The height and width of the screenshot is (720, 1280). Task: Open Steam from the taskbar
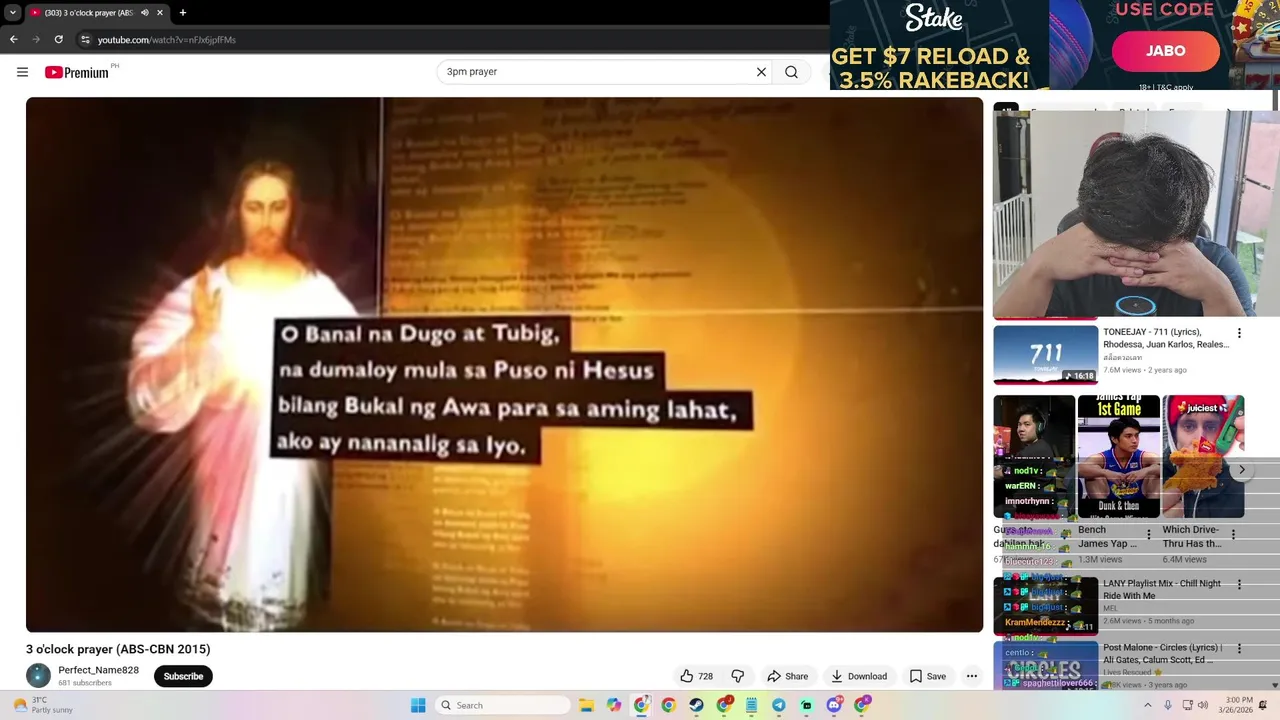(696, 705)
